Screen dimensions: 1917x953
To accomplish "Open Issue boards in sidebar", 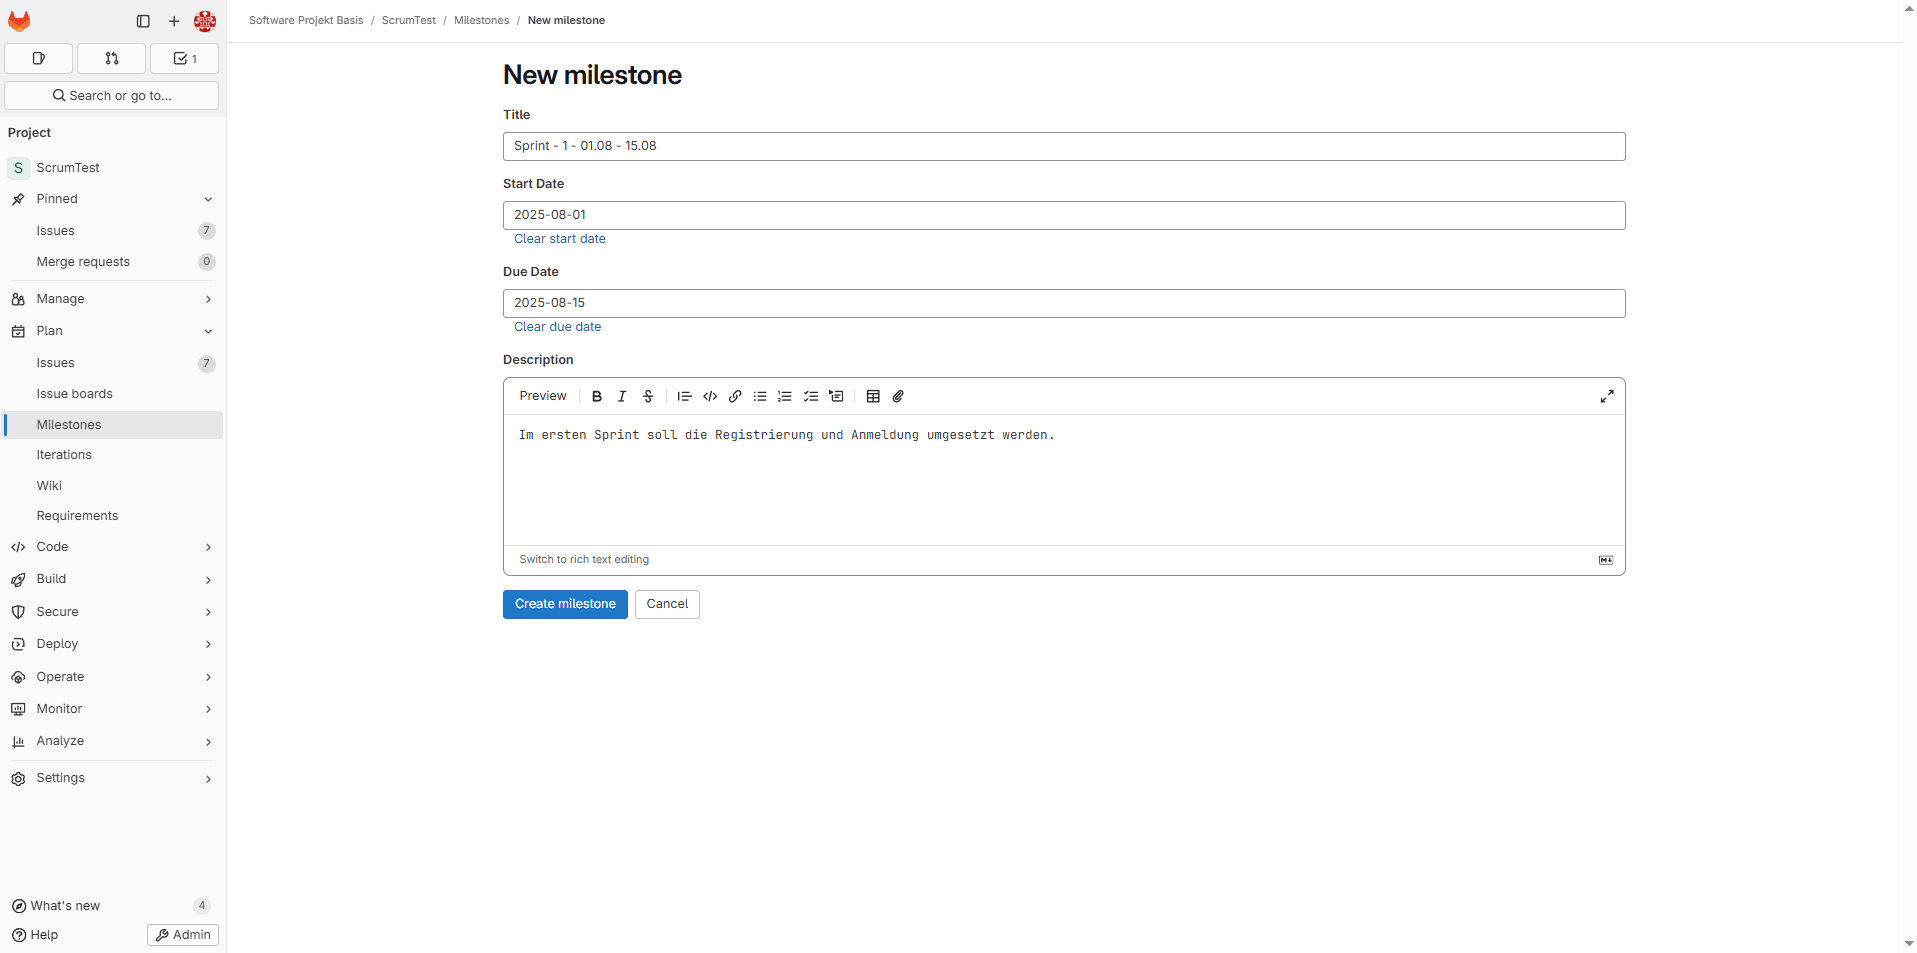I will (x=75, y=394).
